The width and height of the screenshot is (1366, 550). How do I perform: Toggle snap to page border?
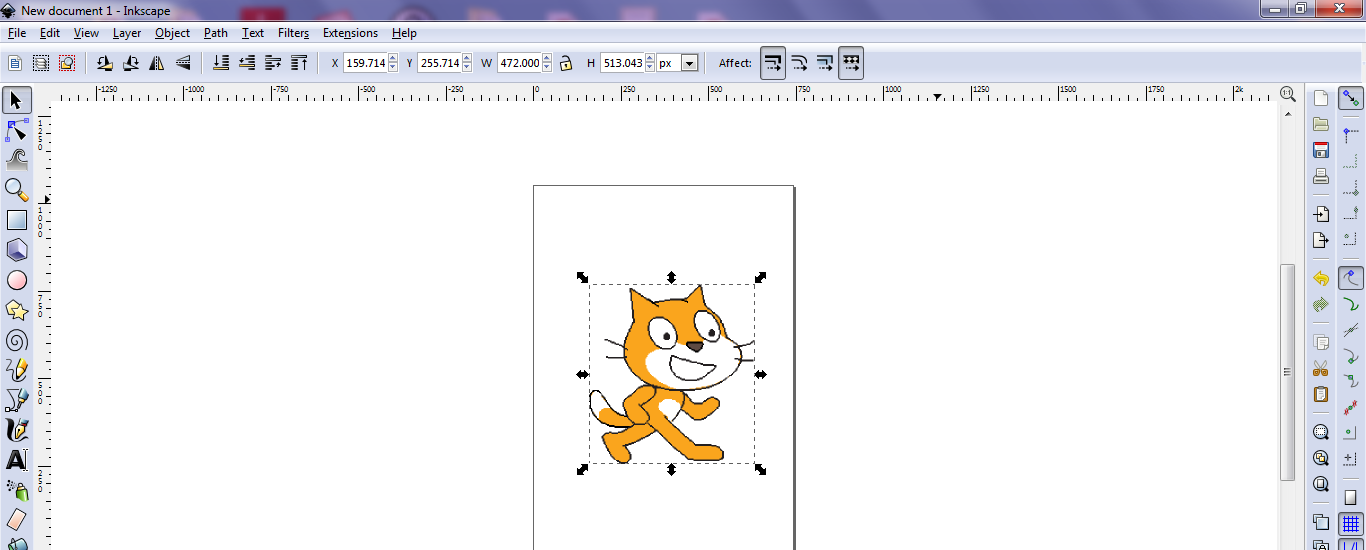tap(1351, 498)
